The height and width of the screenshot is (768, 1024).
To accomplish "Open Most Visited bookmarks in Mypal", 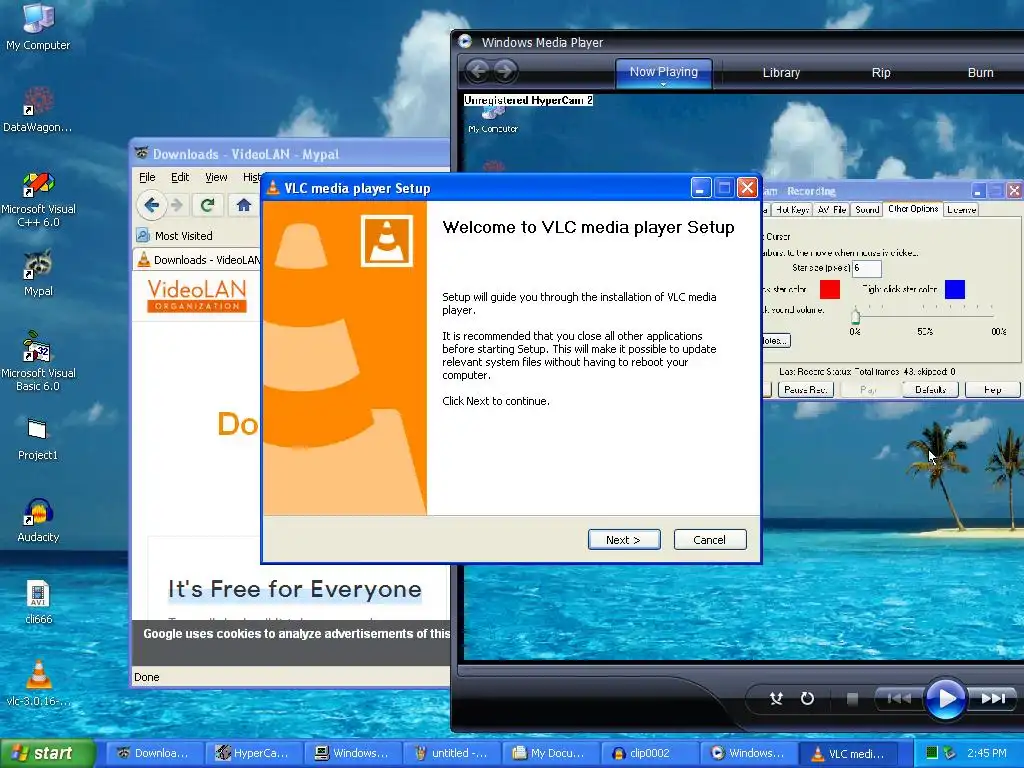I will [174, 236].
